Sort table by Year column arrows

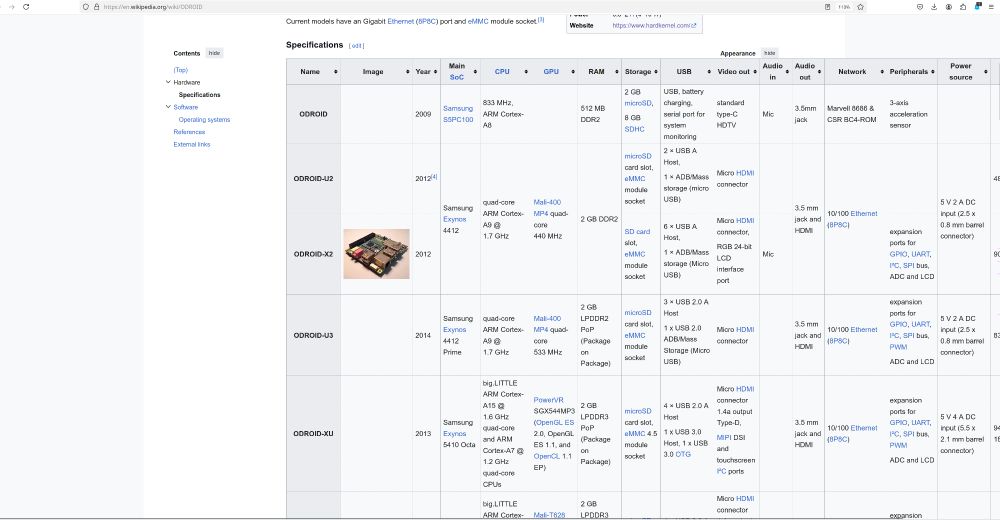436,71
